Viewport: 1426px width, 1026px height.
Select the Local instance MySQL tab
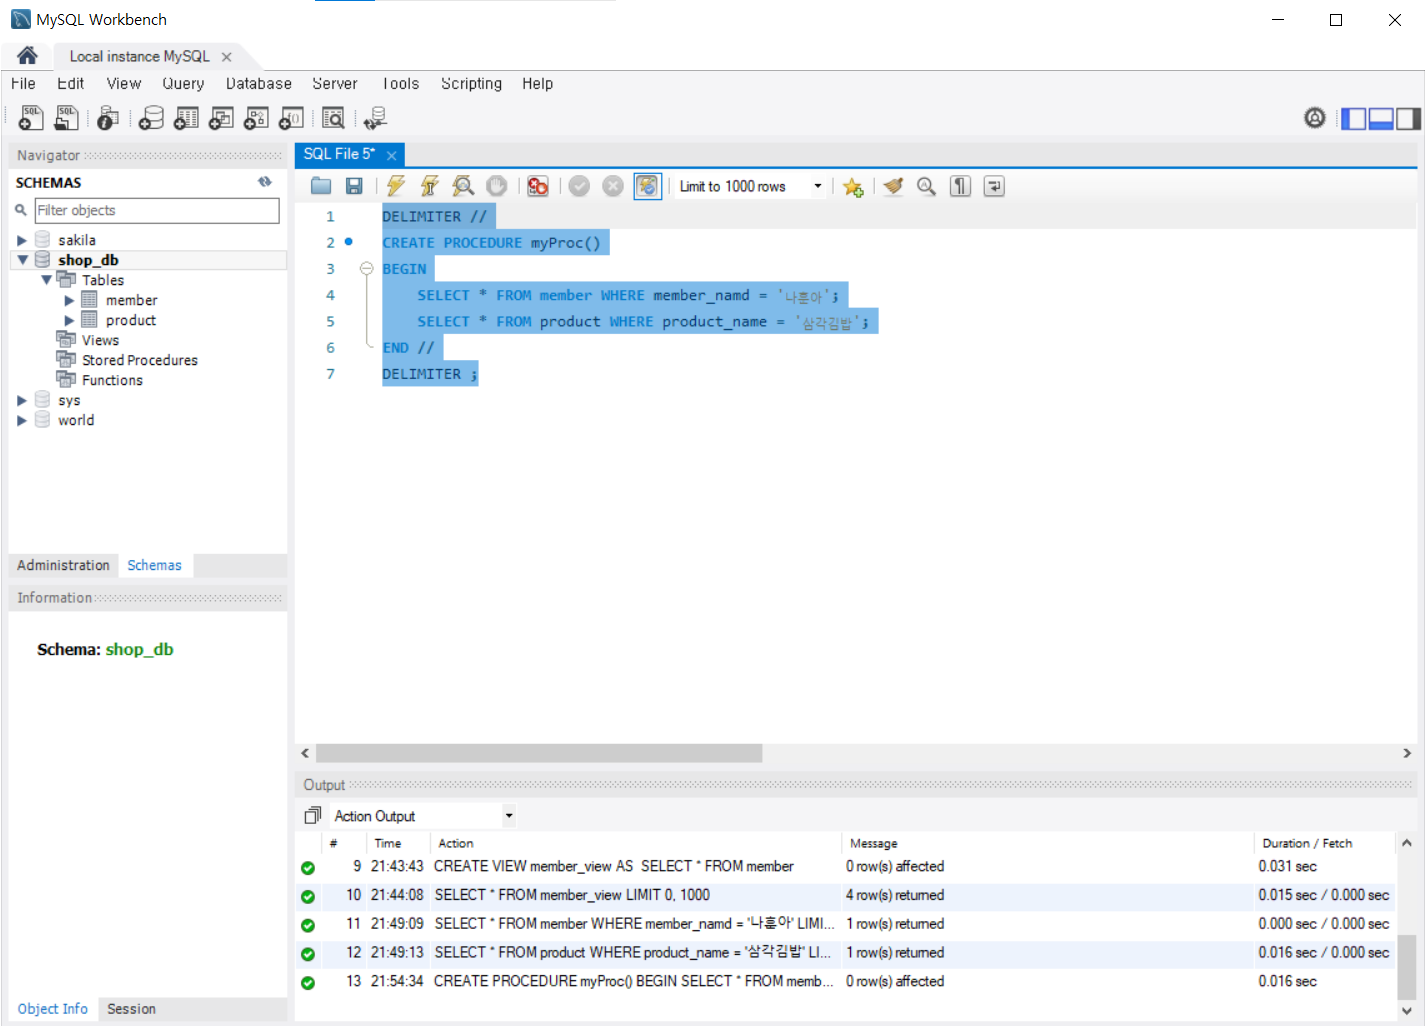click(x=139, y=56)
